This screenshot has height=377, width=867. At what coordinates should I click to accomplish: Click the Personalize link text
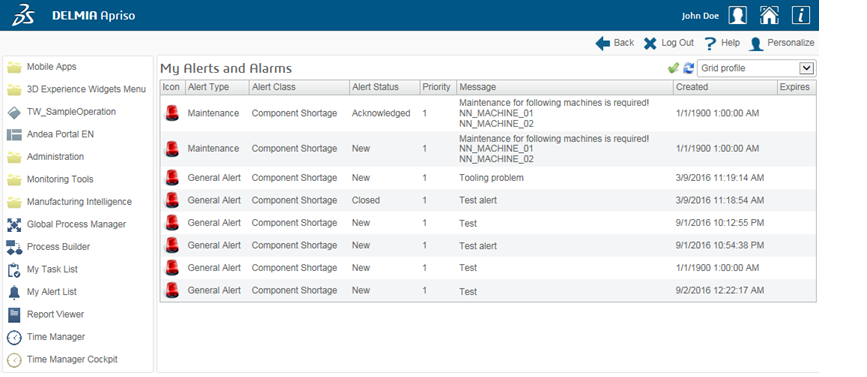[x=791, y=43]
